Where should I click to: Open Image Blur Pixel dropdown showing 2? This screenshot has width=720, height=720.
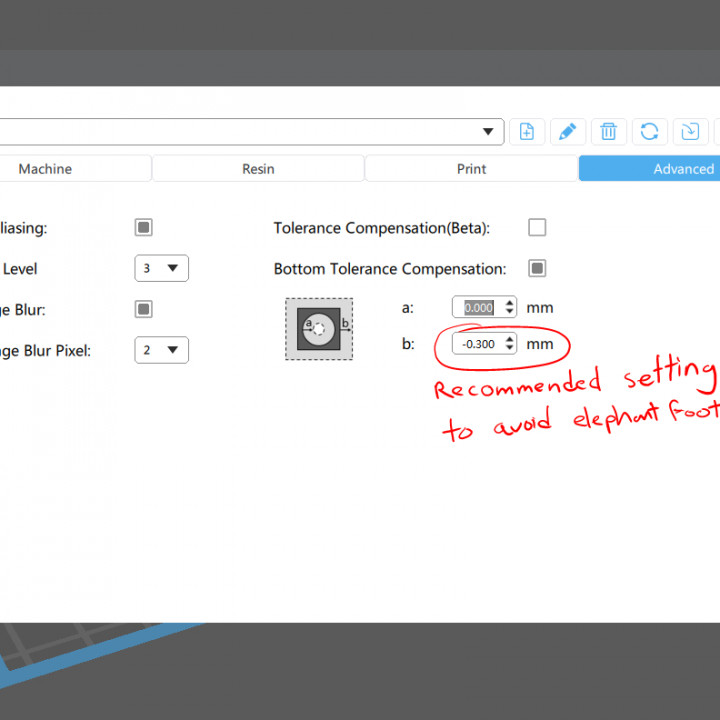pos(161,350)
